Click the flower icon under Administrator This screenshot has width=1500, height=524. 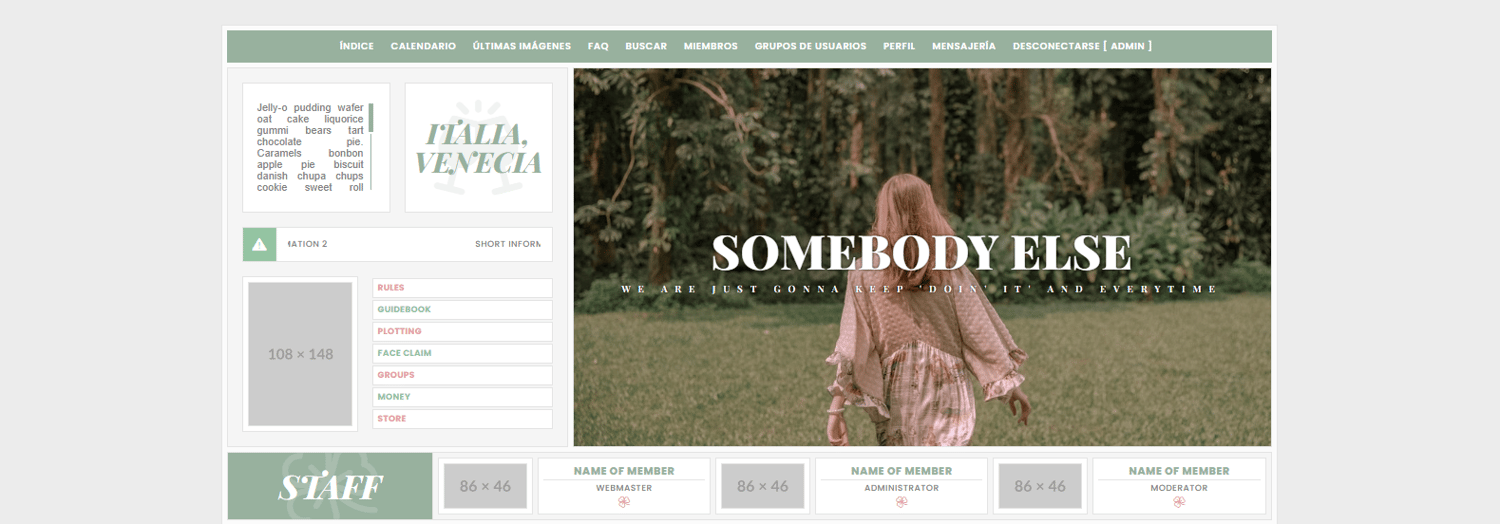[x=901, y=502]
